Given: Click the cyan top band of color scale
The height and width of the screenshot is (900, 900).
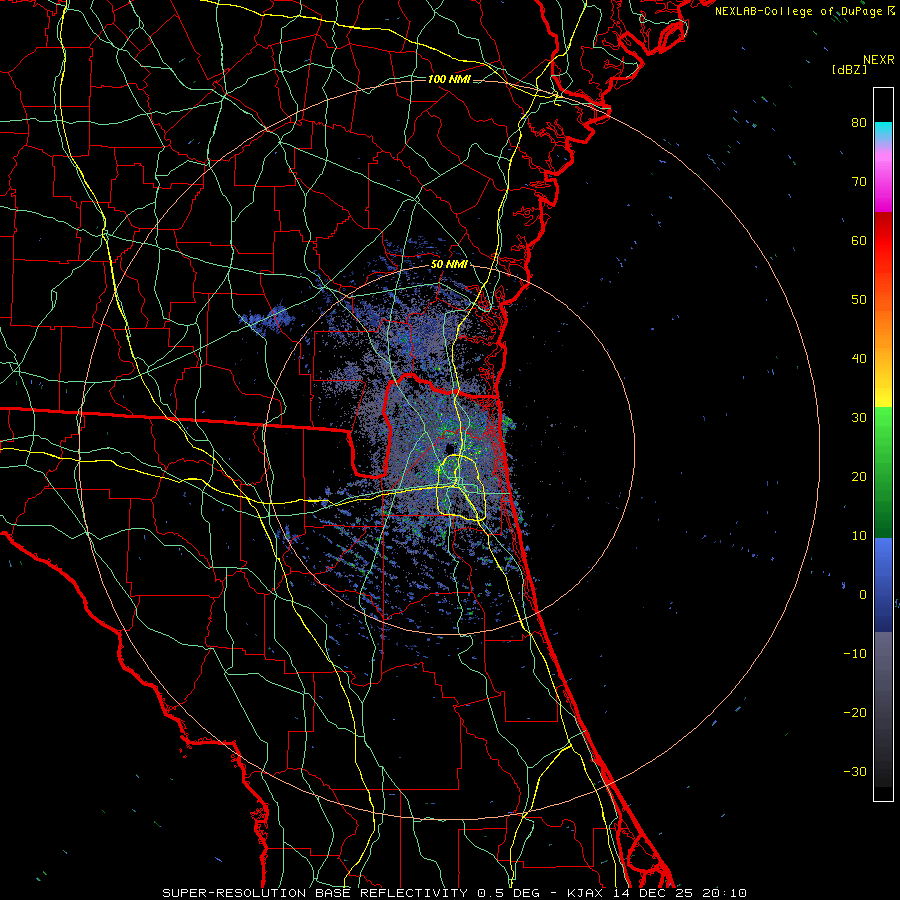Looking at the screenshot, I should (x=883, y=131).
